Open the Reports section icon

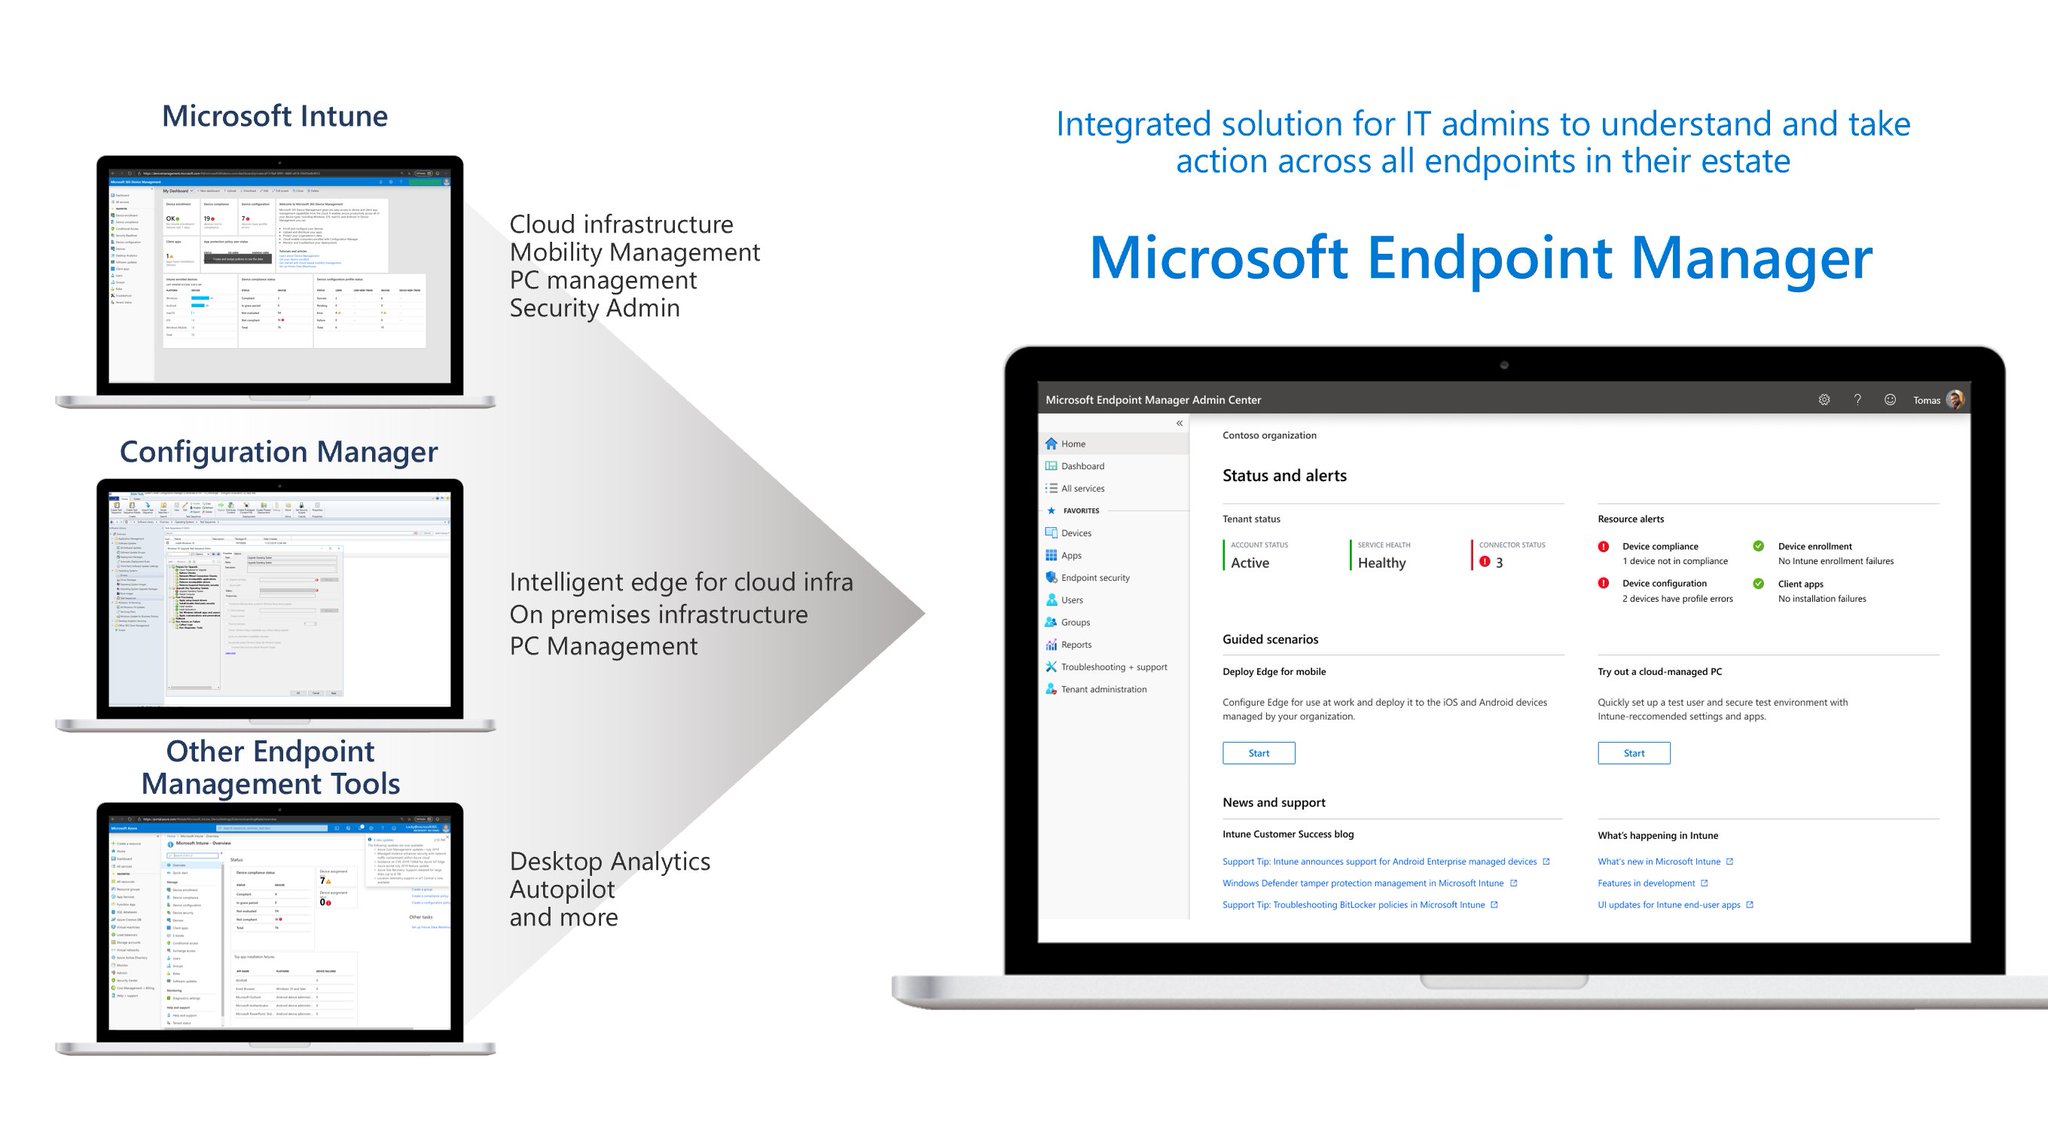tap(1054, 644)
